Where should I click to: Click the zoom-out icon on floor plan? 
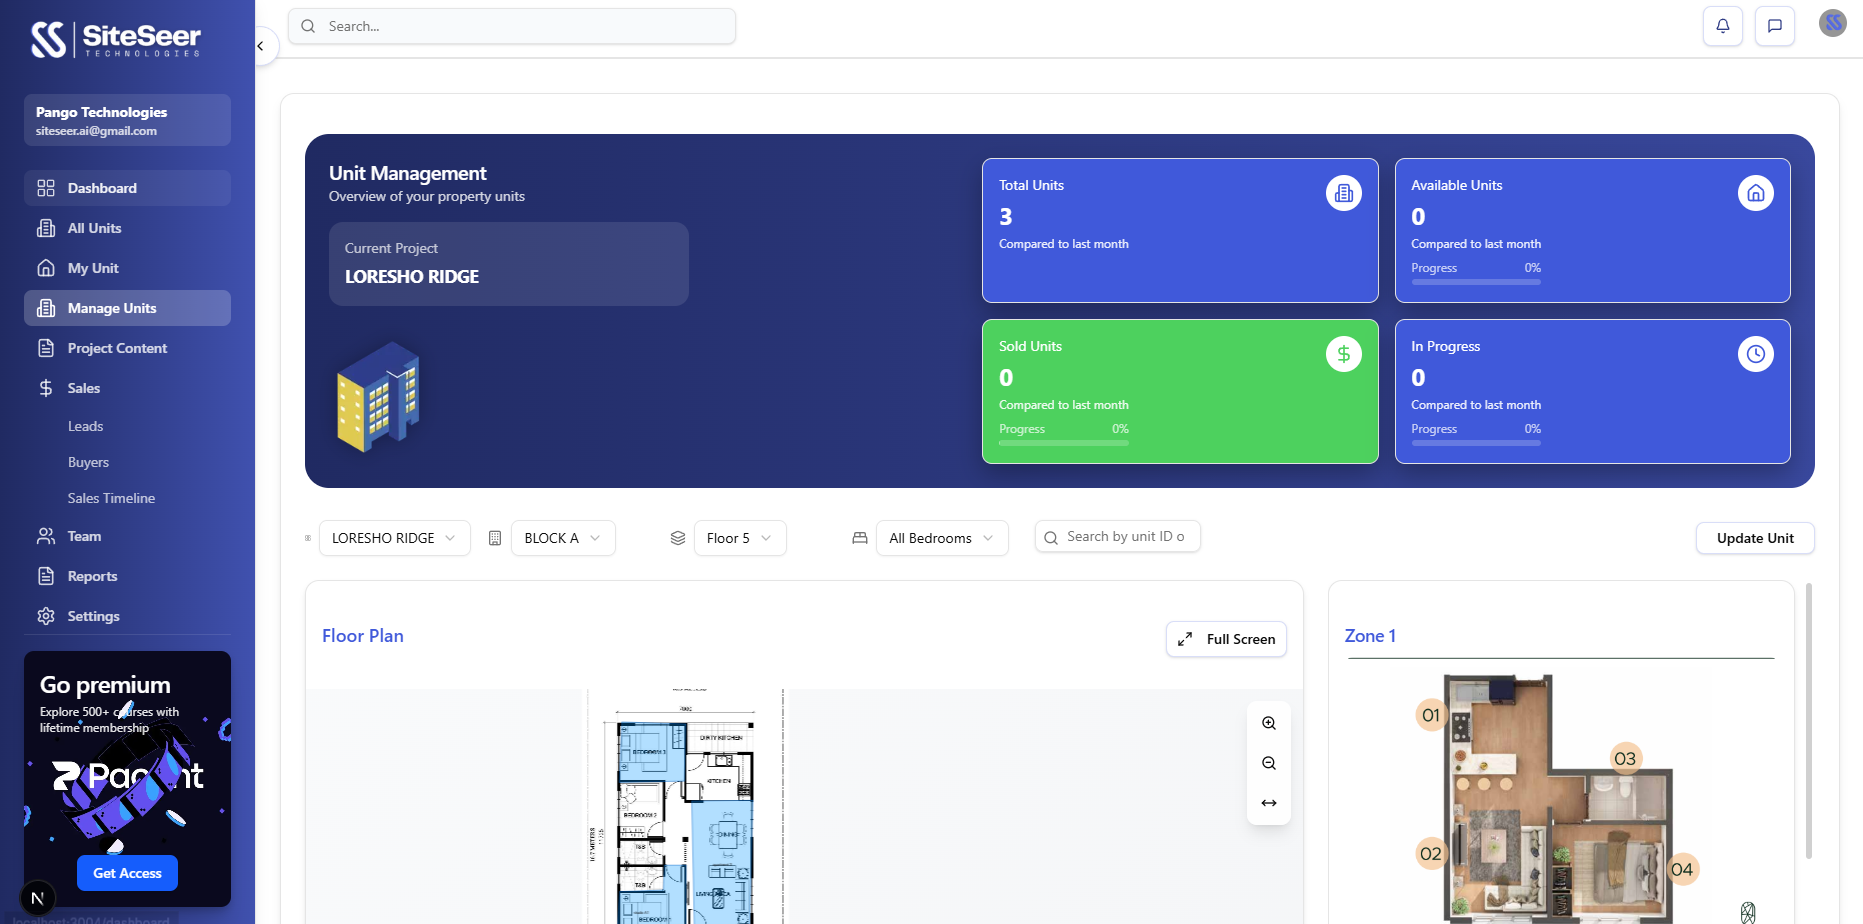[1268, 762]
